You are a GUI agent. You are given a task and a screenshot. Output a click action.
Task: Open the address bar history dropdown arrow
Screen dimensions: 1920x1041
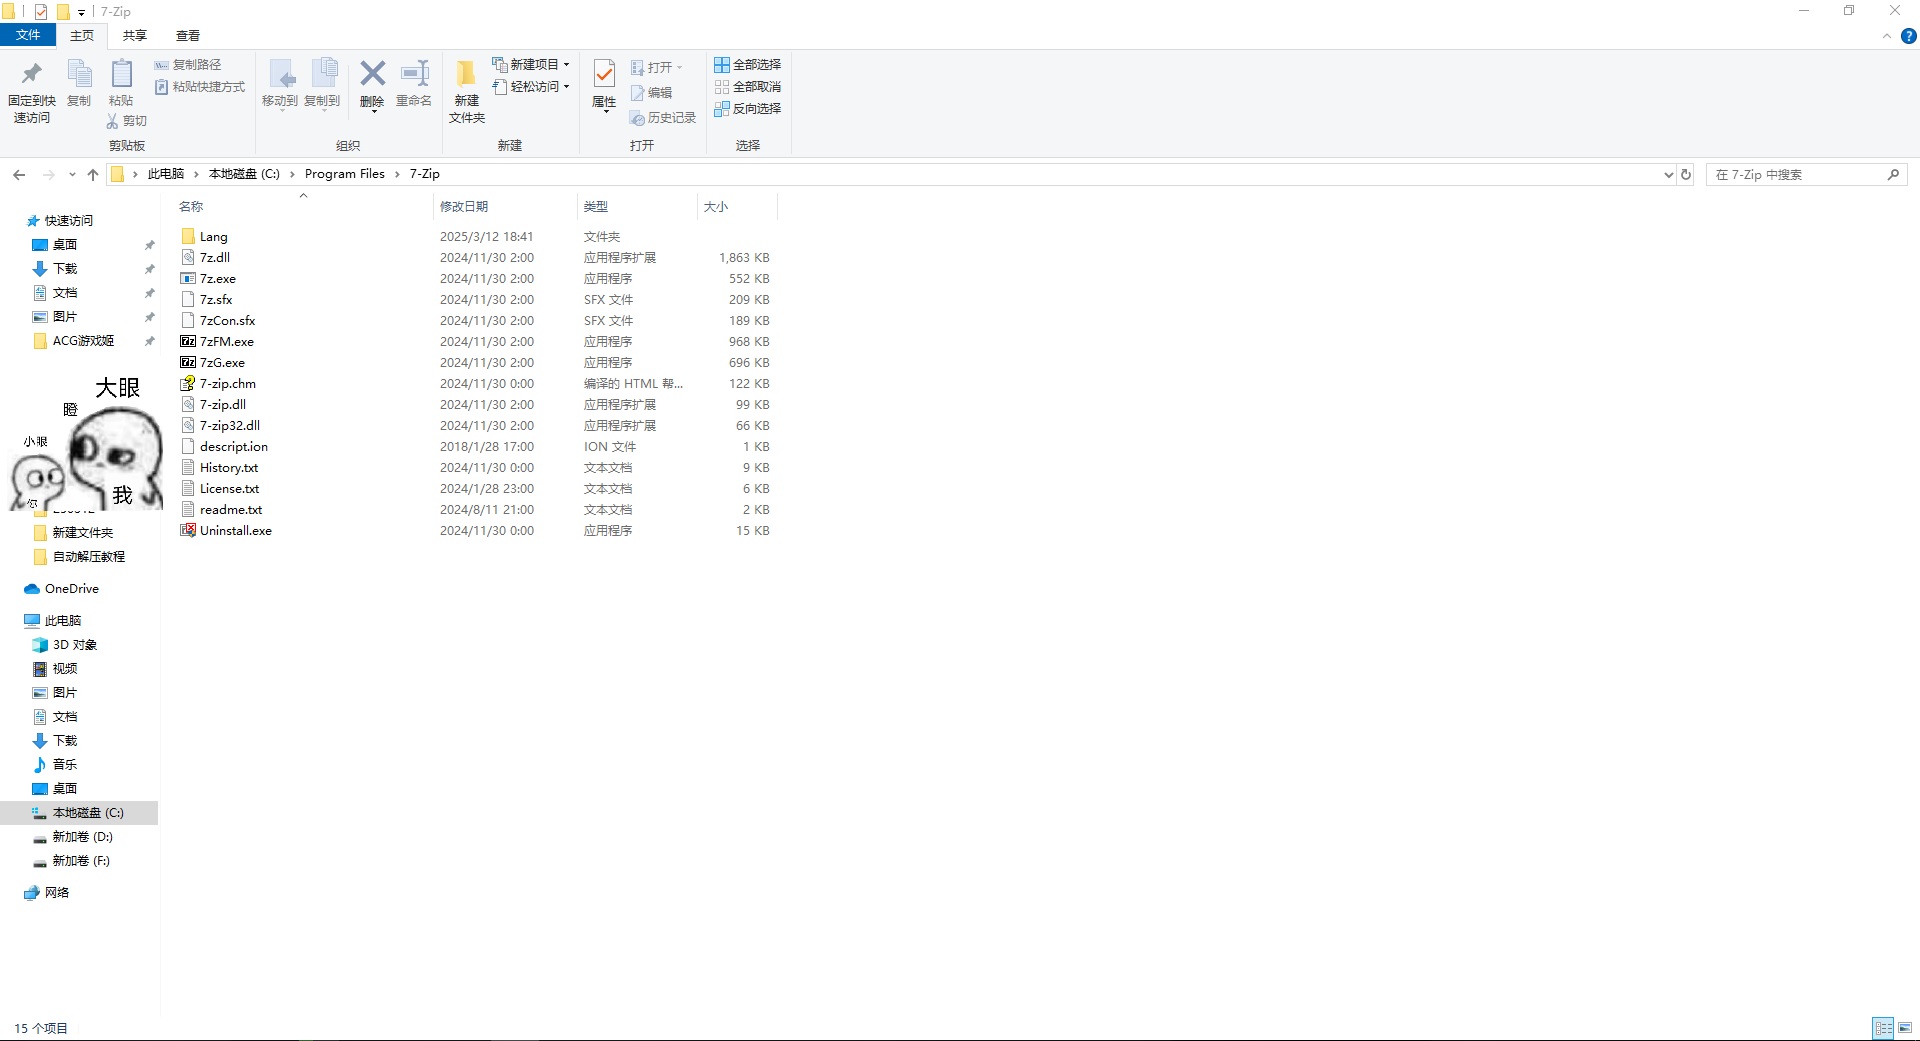point(1668,175)
